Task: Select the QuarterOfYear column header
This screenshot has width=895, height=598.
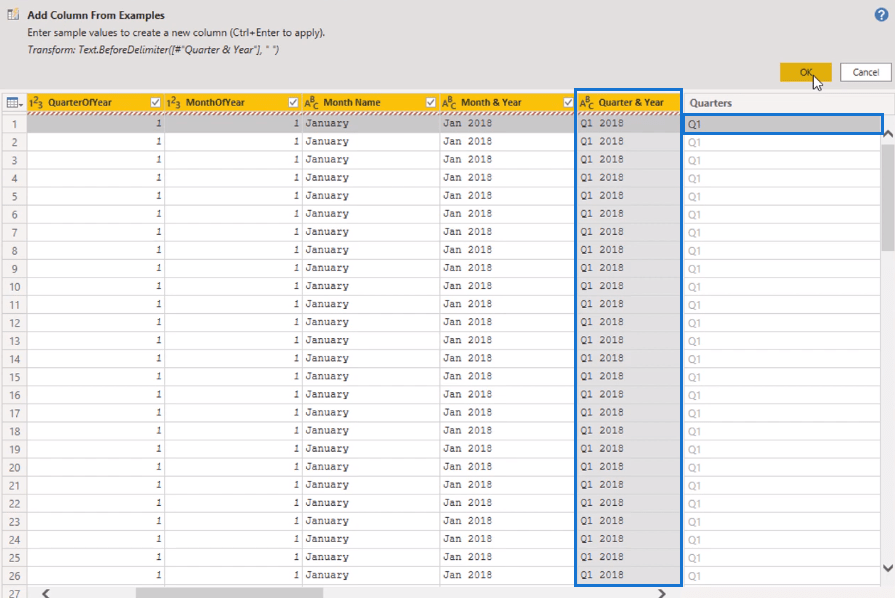Action: (x=95, y=102)
